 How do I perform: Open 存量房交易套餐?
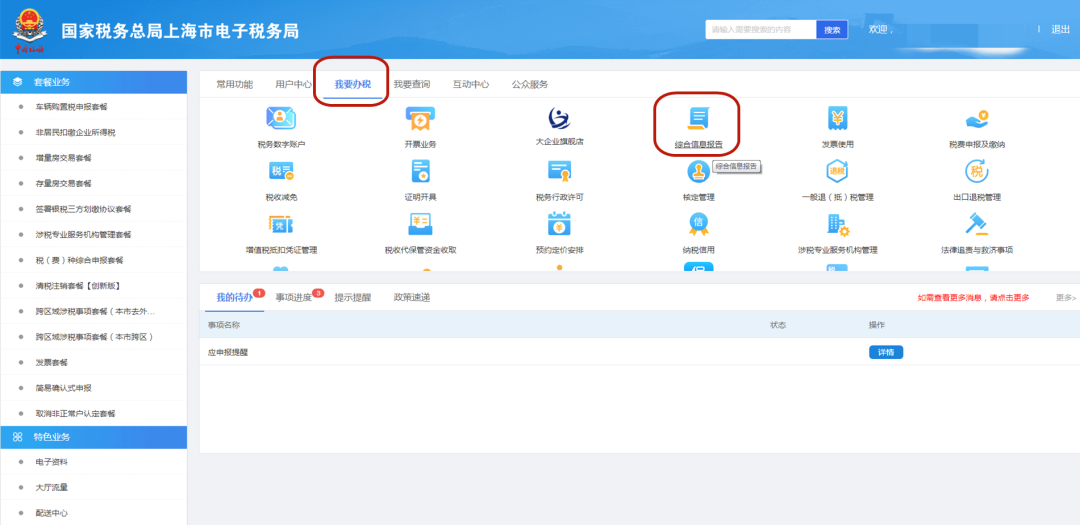pyautogui.click(x=63, y=183)
